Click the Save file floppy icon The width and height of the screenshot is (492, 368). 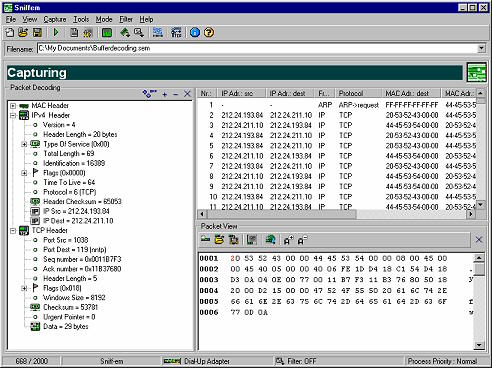(x=37, y=32)
